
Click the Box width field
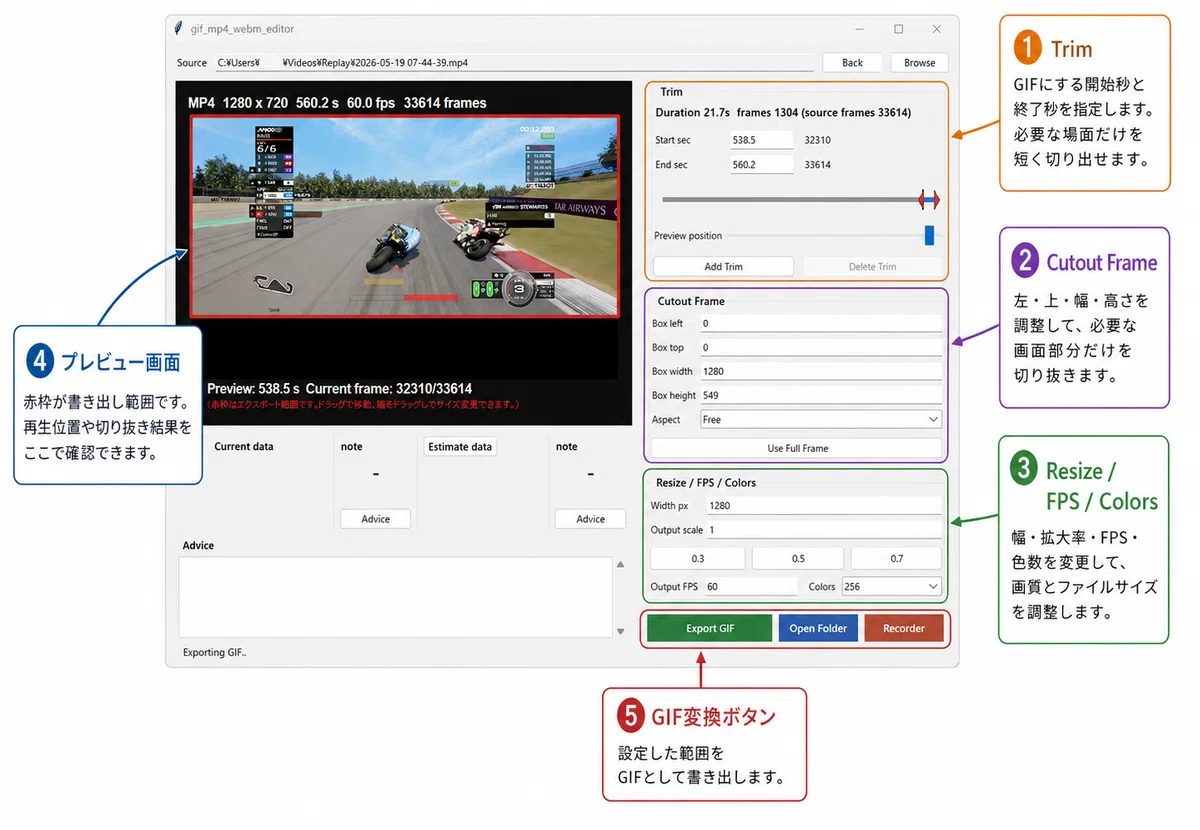(820, 372)
